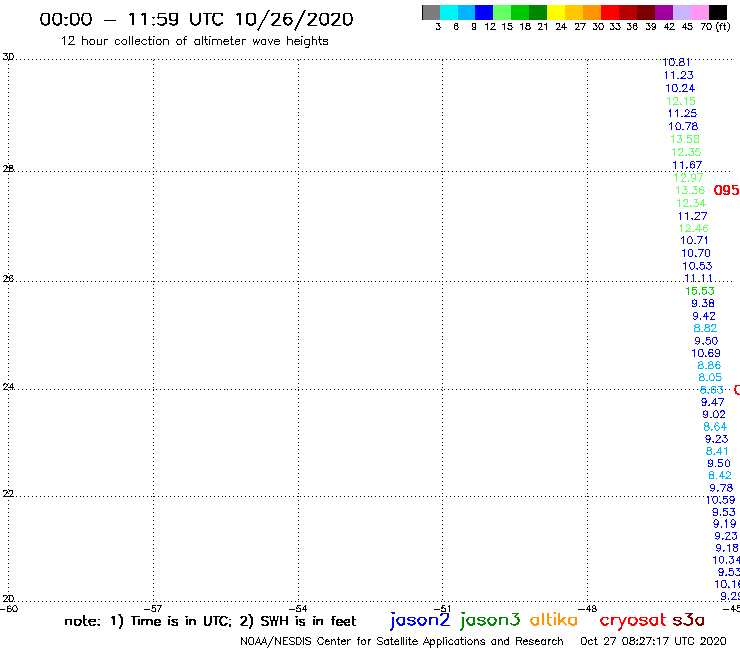Screen dimensions: 740x650
Task: Select the light blue value 8.64
Action: (x=715, y=427)
